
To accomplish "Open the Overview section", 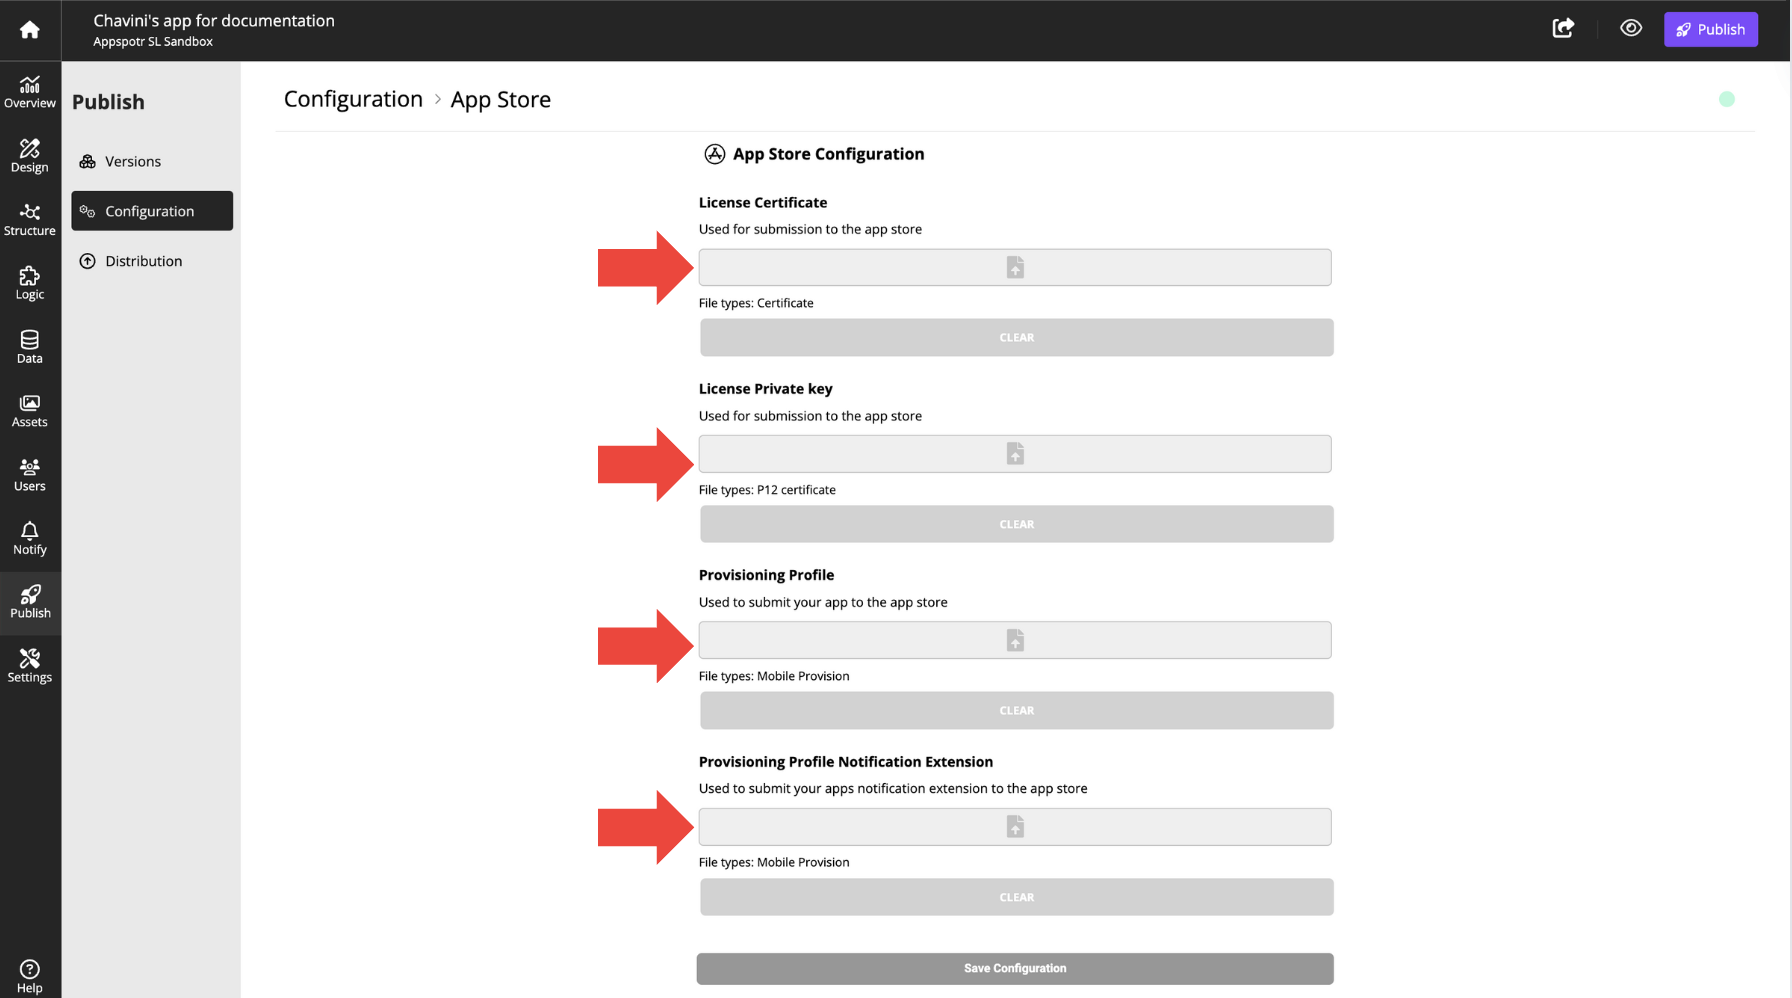I will pos(30,92).
